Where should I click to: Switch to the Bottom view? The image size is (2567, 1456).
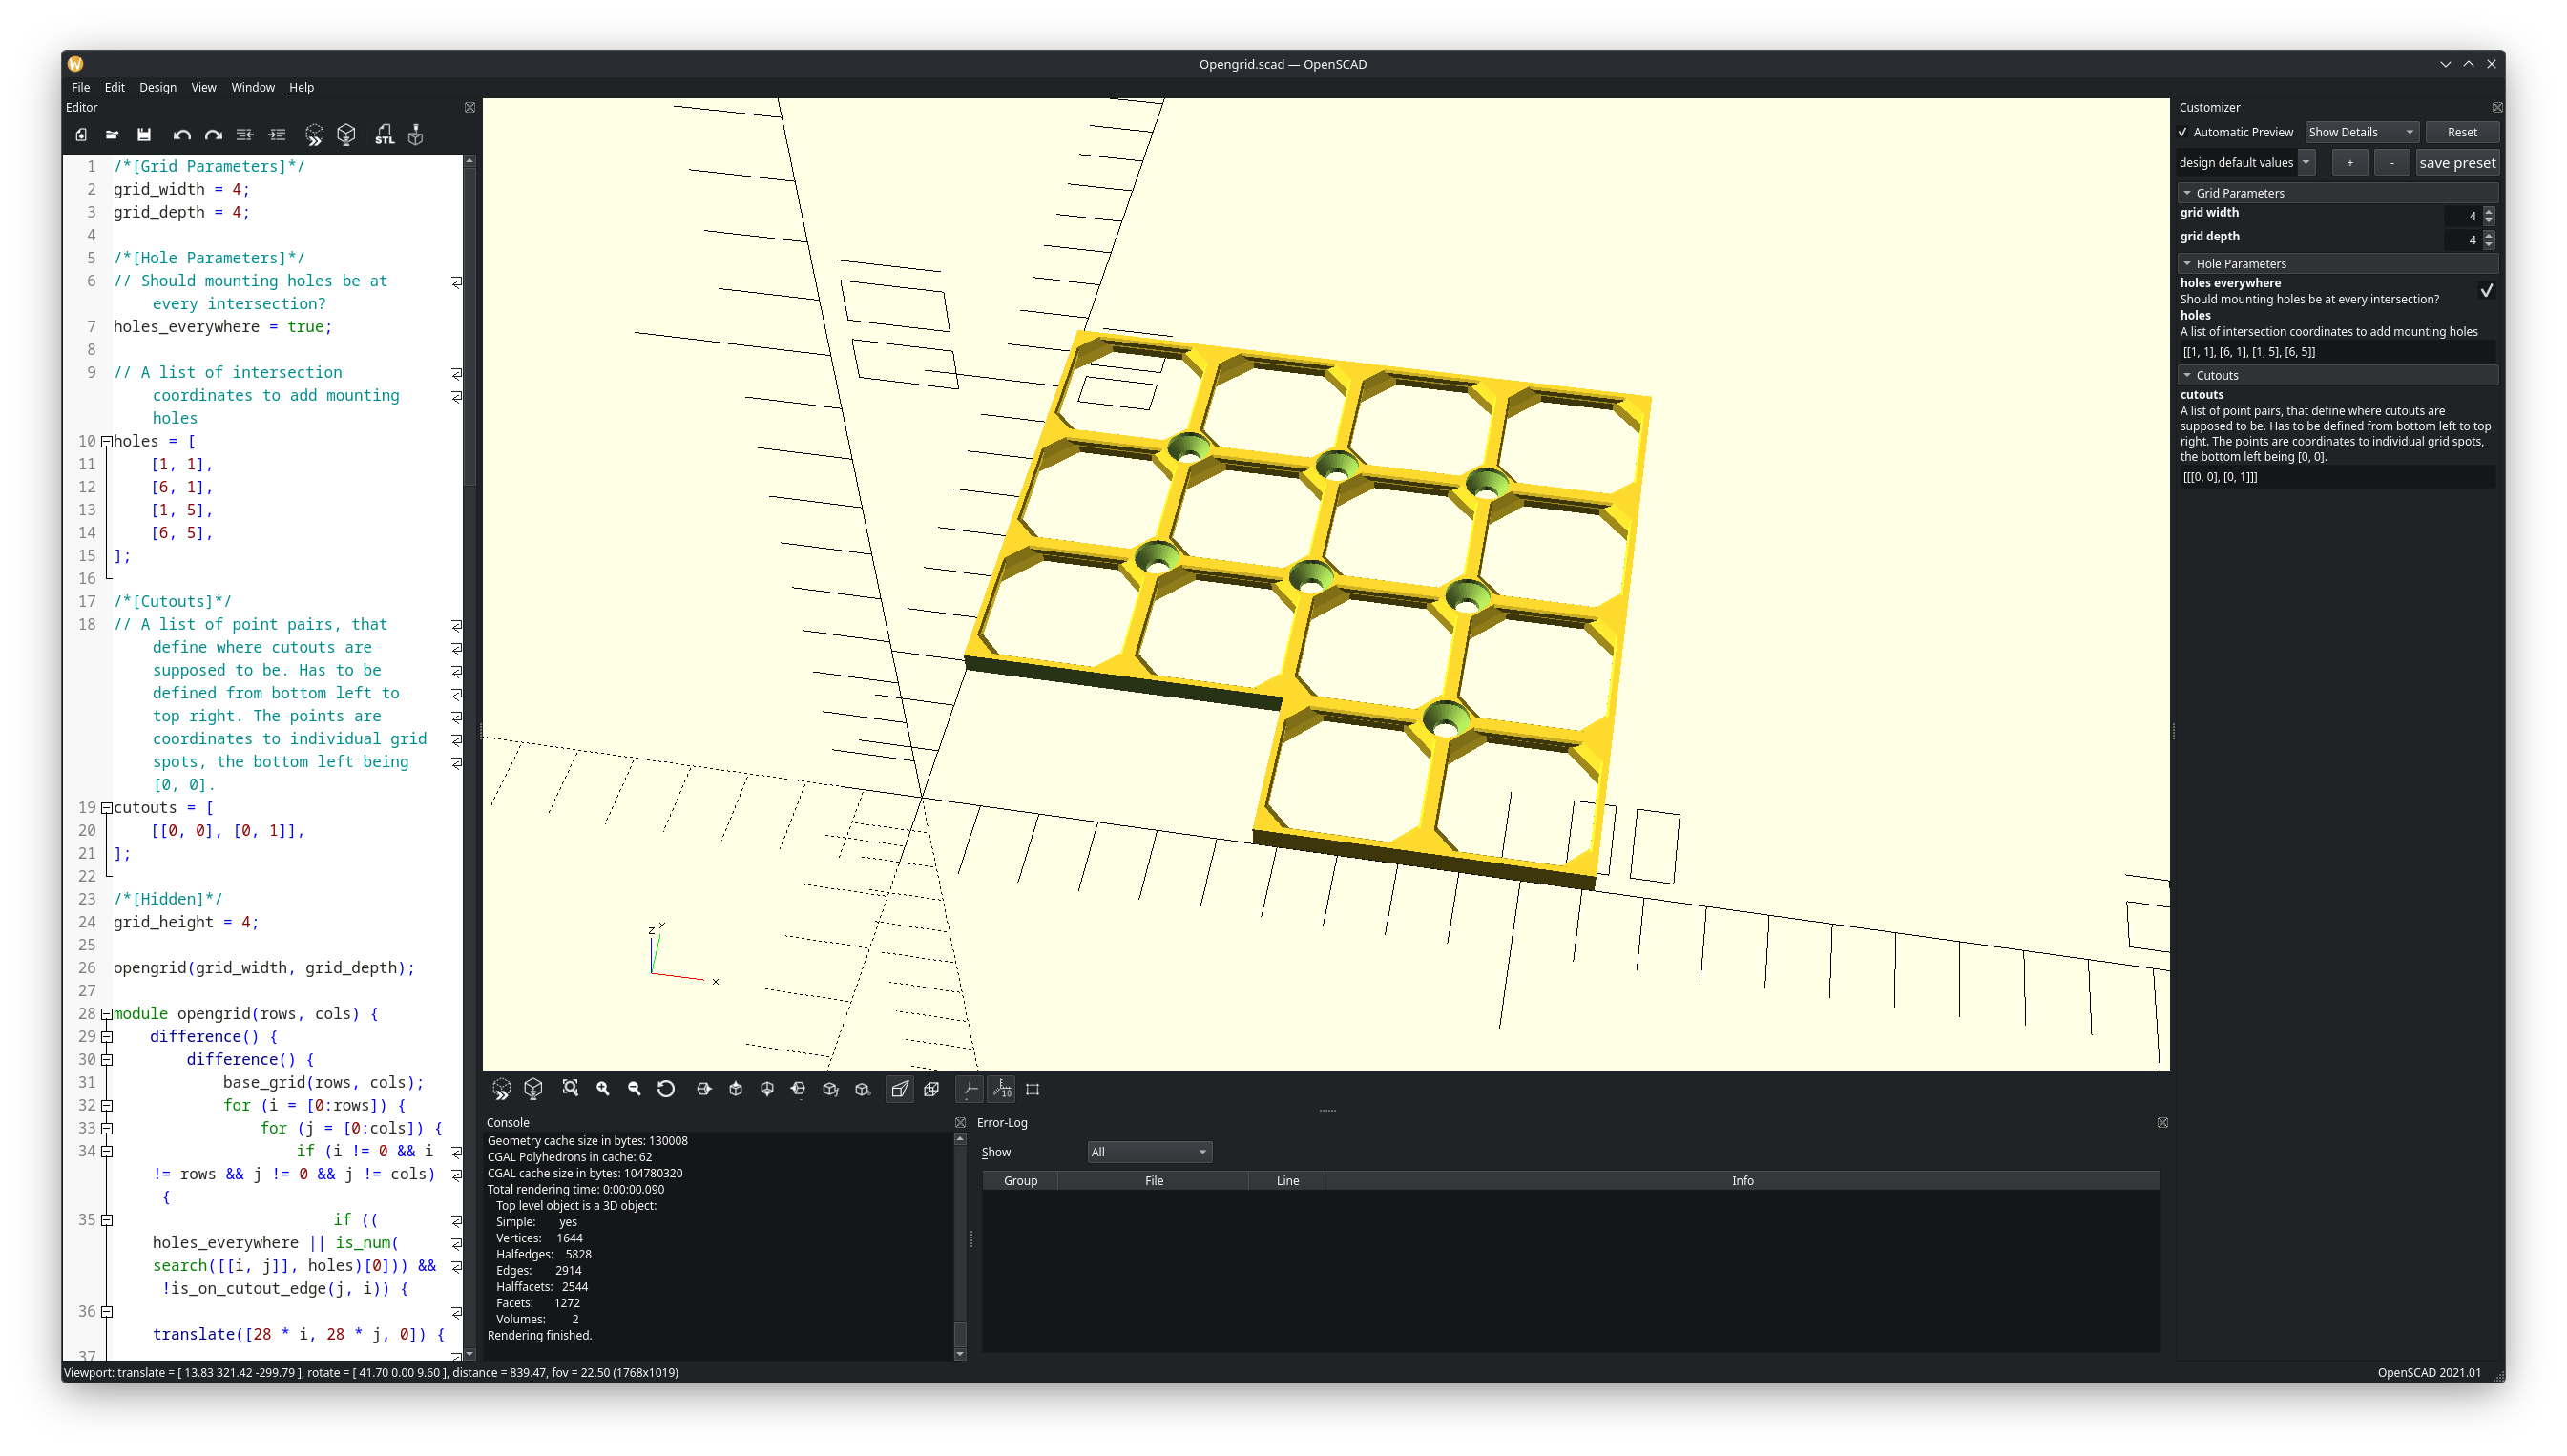point(767,1089)
